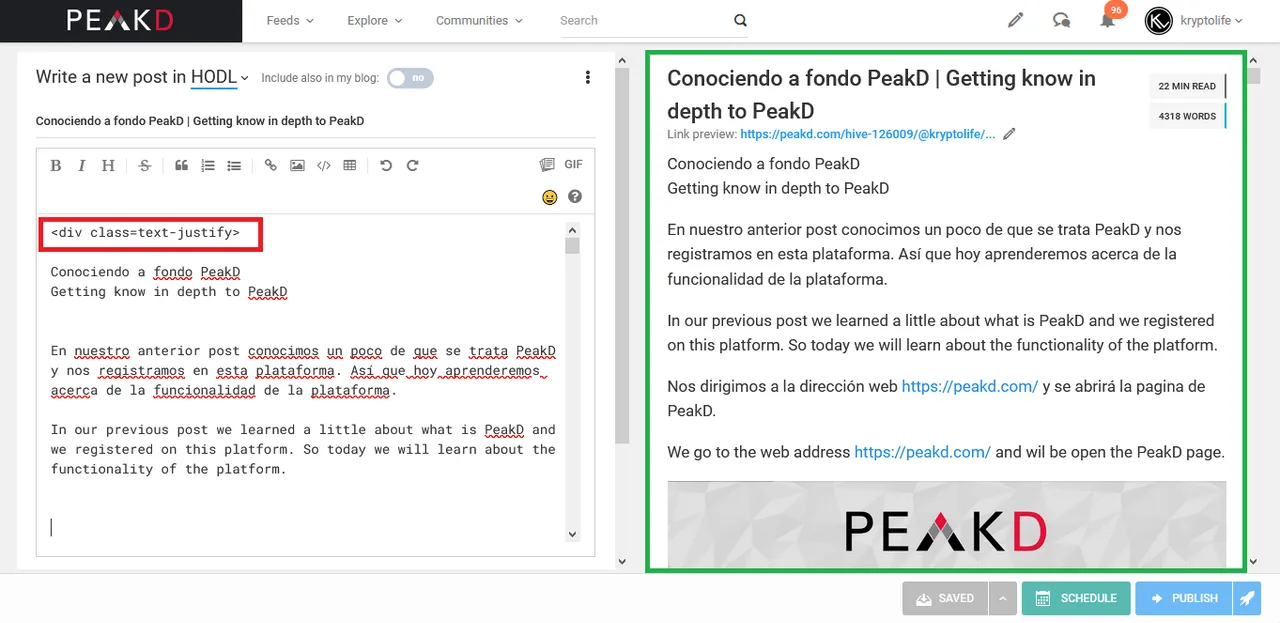Expand the Feeds menu
The image size is (1280, 623).
pyautogui.click(x=290, y=20)
